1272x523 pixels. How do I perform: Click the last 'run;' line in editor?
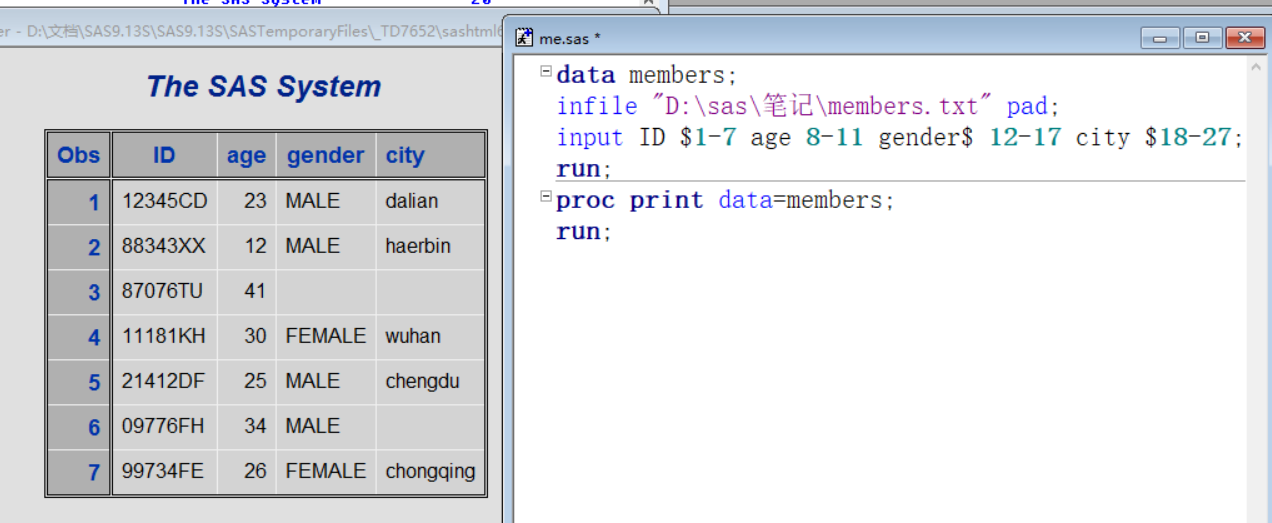[583, 232]
